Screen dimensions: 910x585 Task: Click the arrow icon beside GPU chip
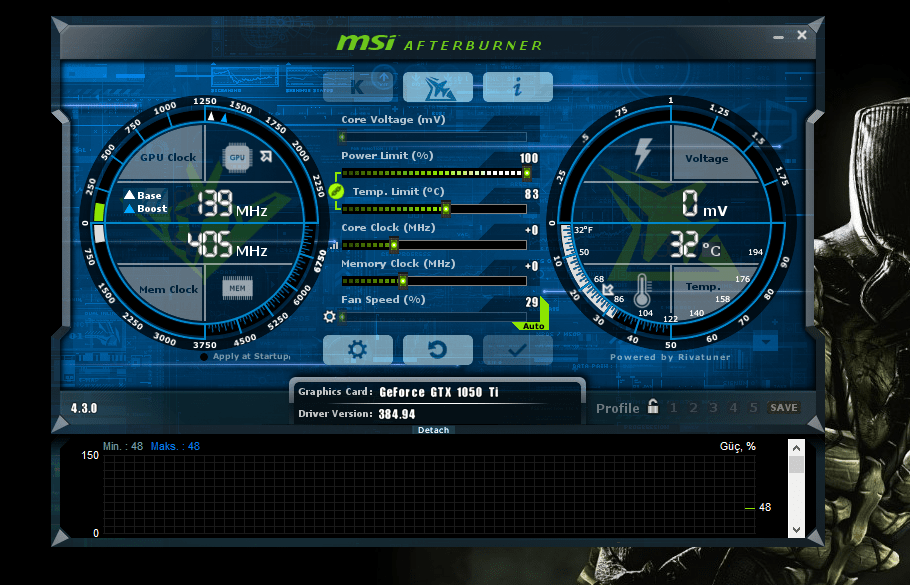(x=266, y=156)
